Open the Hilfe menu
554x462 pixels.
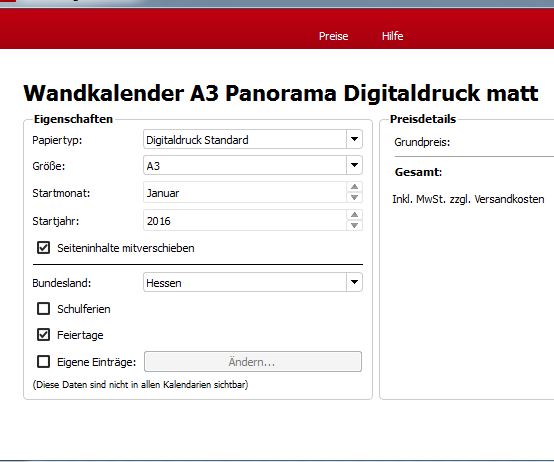(x=392, y=36)
